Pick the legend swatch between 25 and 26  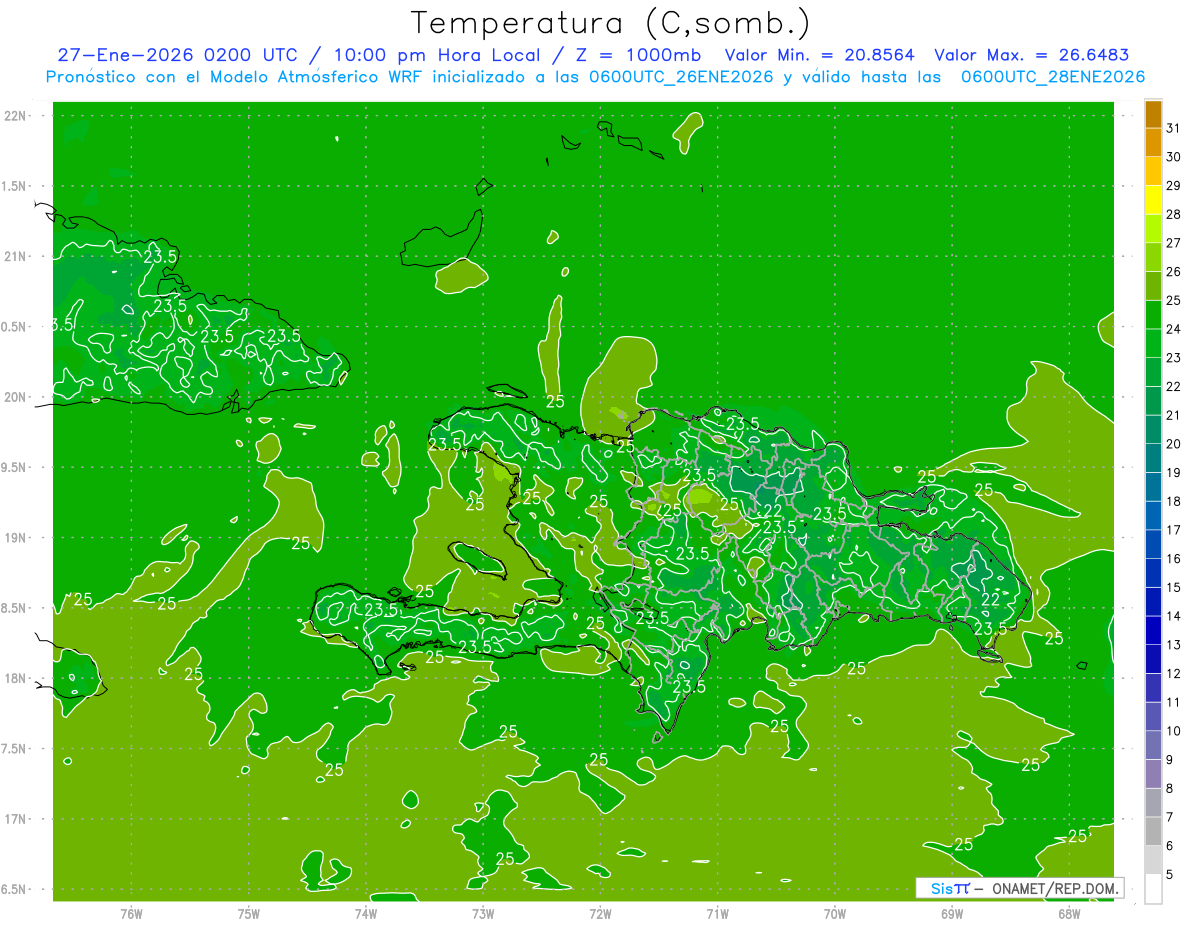tap(1153, 286)
